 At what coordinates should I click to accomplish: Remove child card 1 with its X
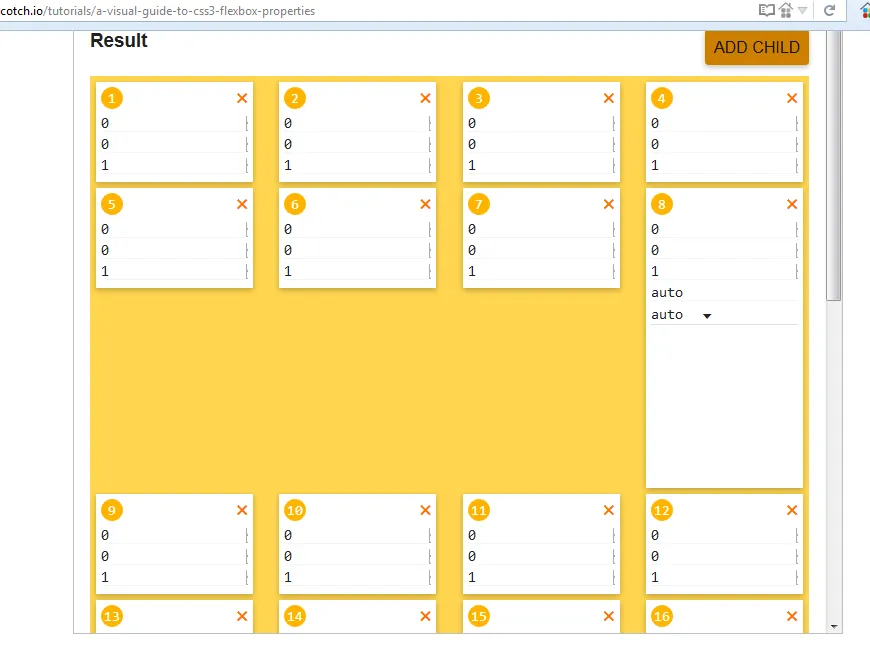click(242, 98)
